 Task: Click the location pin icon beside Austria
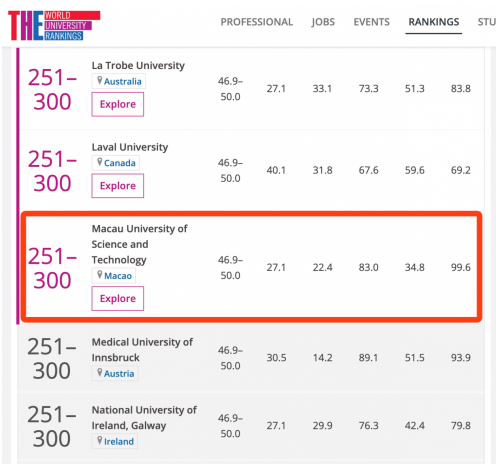[99, 373]
